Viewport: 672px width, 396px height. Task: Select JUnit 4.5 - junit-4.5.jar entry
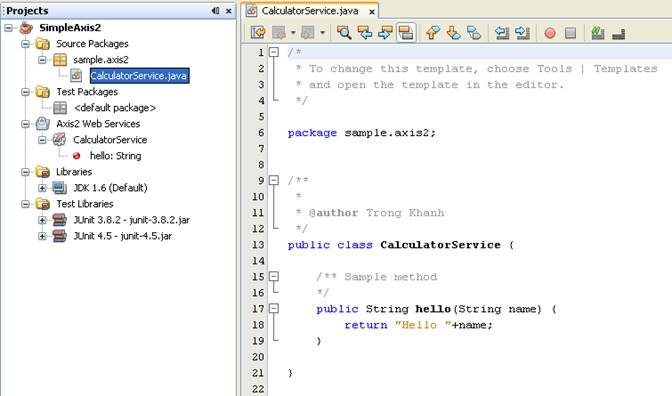123,236
